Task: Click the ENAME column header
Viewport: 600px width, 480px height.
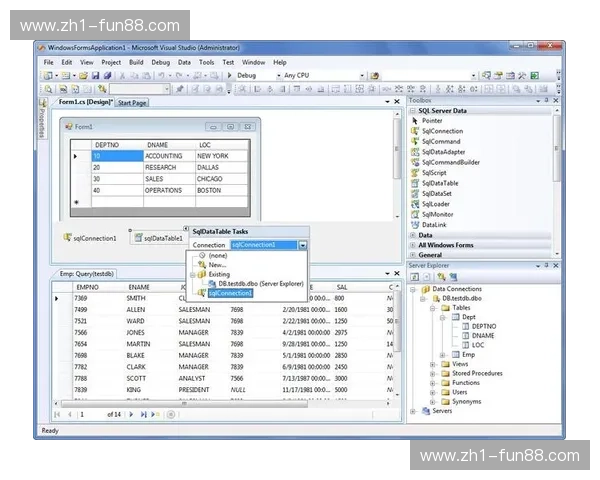Action: point(139,287)
